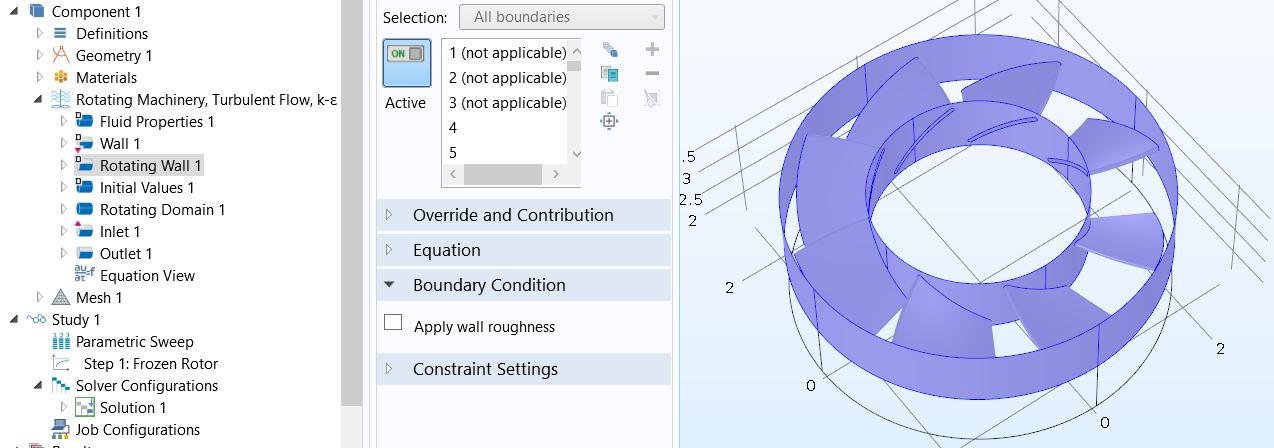Enable the Apply wall roughness checkbox
The image size is (1274, 448).
pos(393,323)
